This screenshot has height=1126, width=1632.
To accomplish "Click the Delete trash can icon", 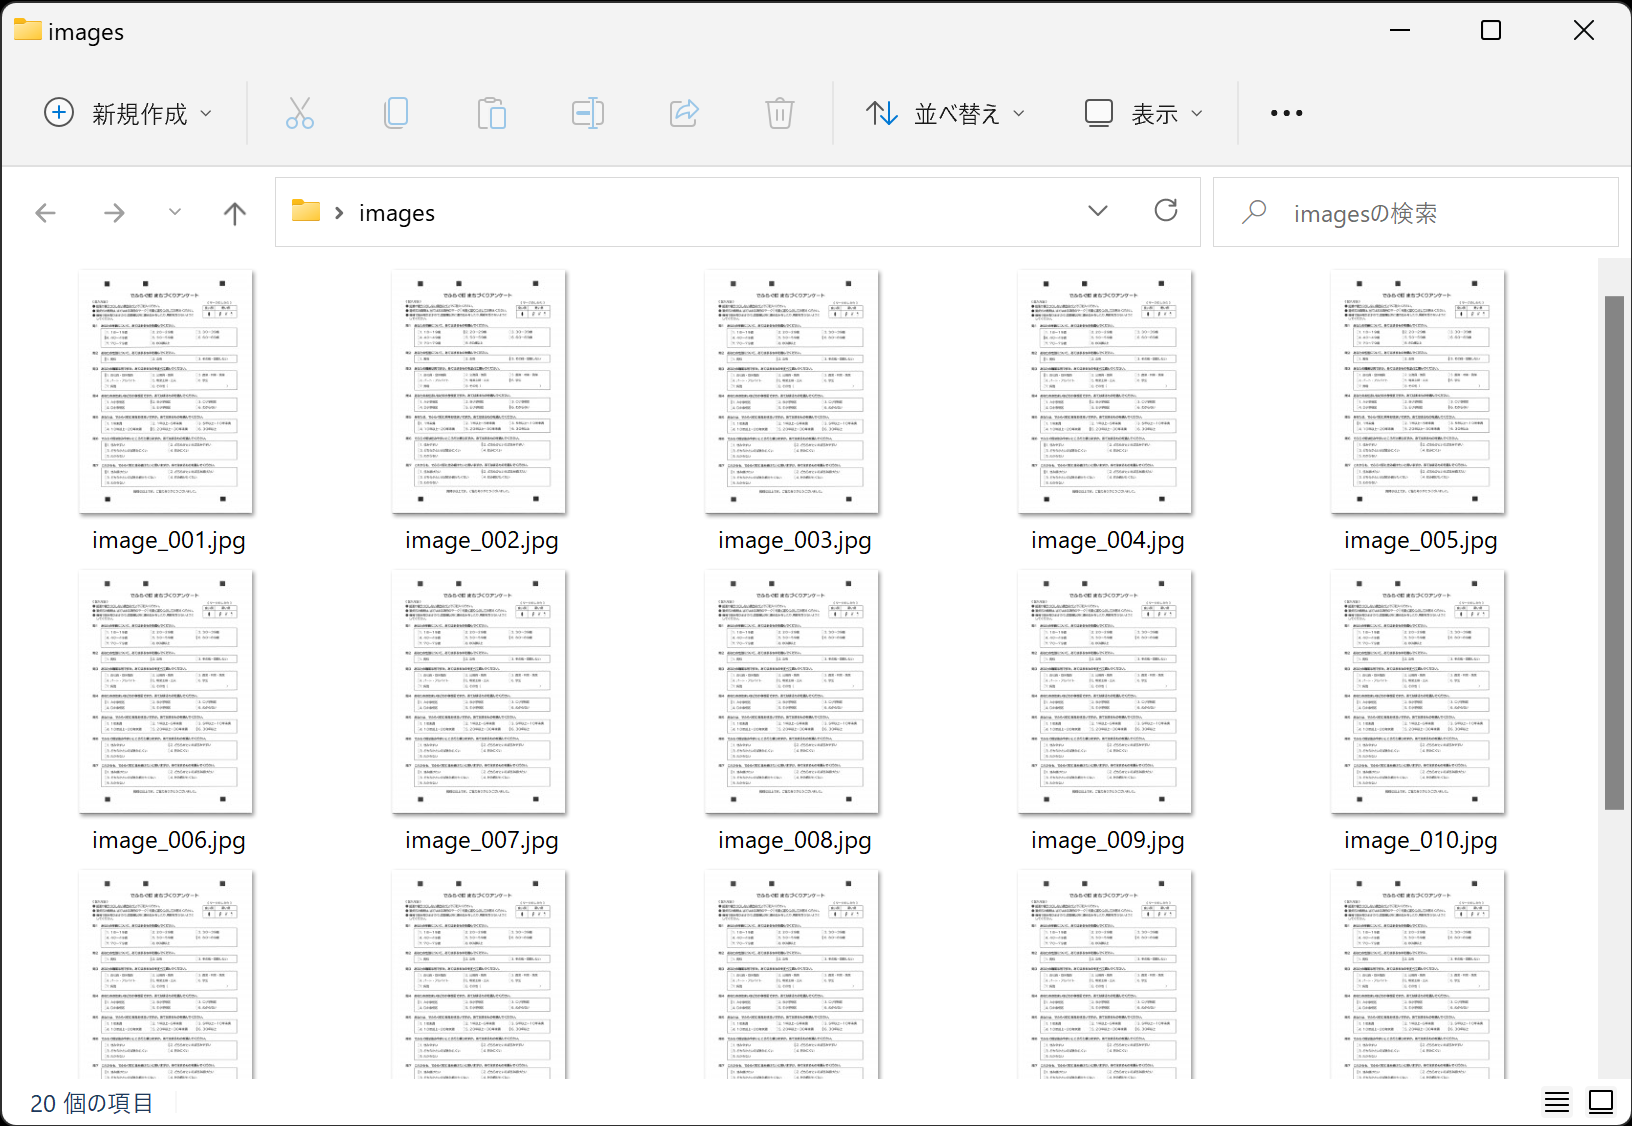I will point(779,114).
